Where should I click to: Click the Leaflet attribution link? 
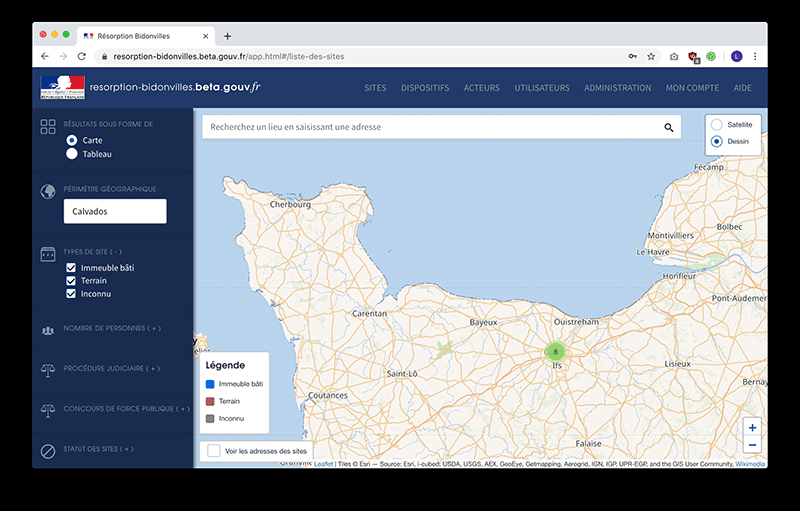323,464
